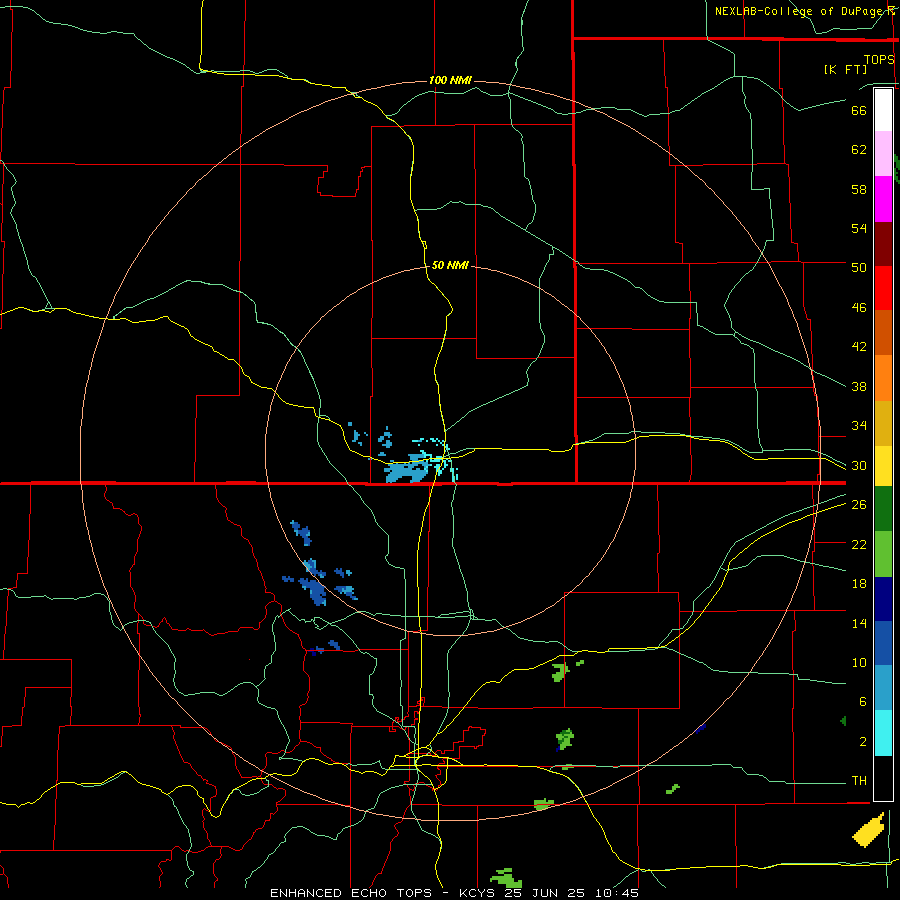Click the '62' legend value
This screenshot has height=900, width=900.
859,150
